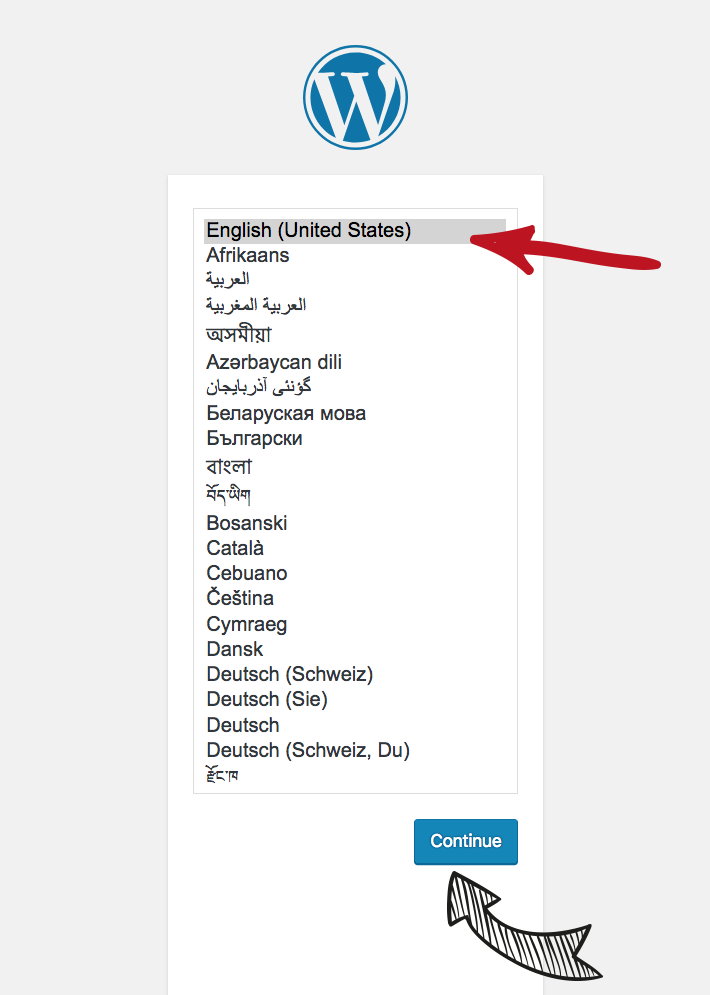Select Cymraeg language
This screenshot has height=995, width=710.
(x=247, y=624)
